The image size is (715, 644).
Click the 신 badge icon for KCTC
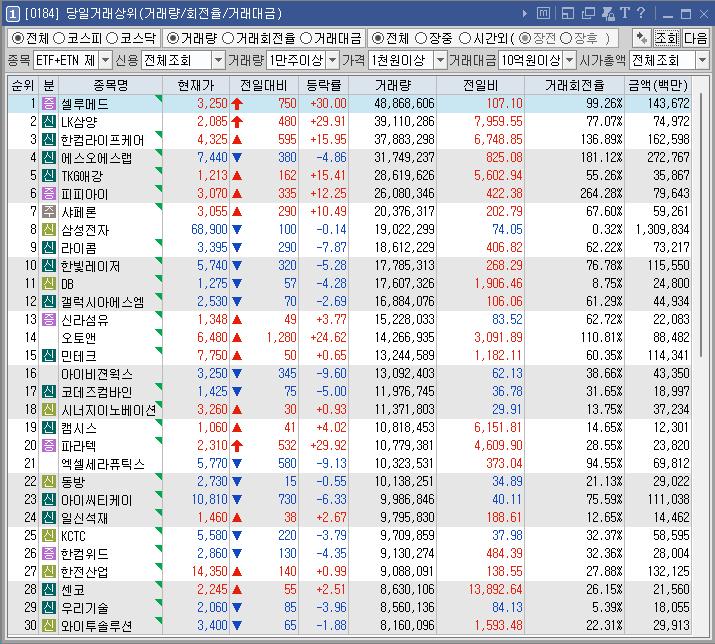(49, 535)
